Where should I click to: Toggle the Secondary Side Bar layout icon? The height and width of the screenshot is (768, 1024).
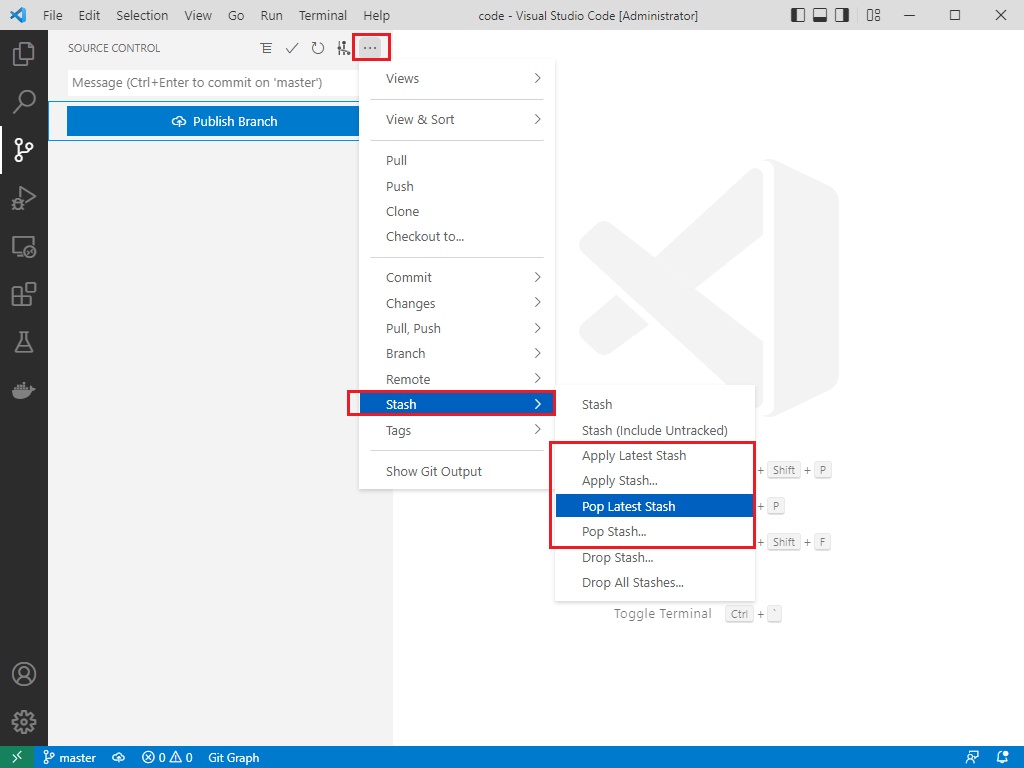pyautogui.click(x=842, y=15)
